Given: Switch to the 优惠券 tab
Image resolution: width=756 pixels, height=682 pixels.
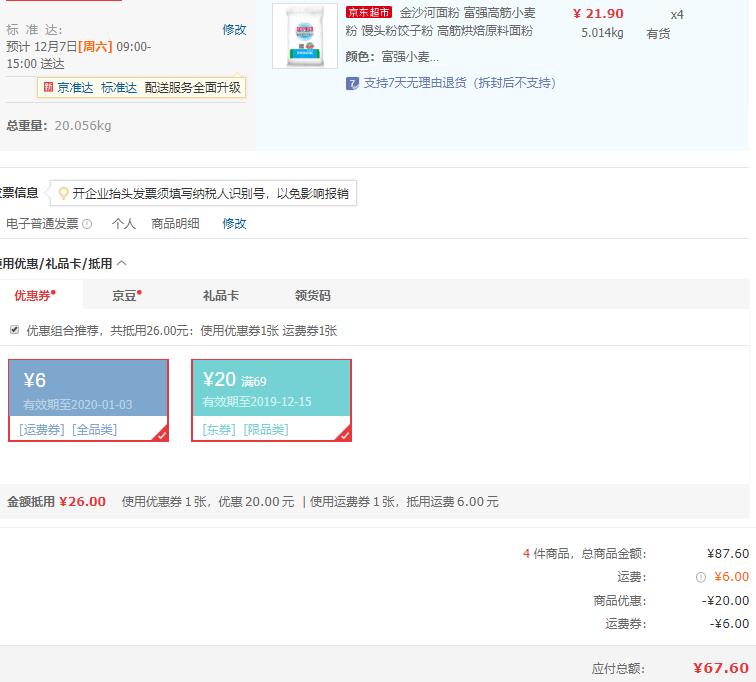Looking at the screenshot, I should tap(35, 295).
